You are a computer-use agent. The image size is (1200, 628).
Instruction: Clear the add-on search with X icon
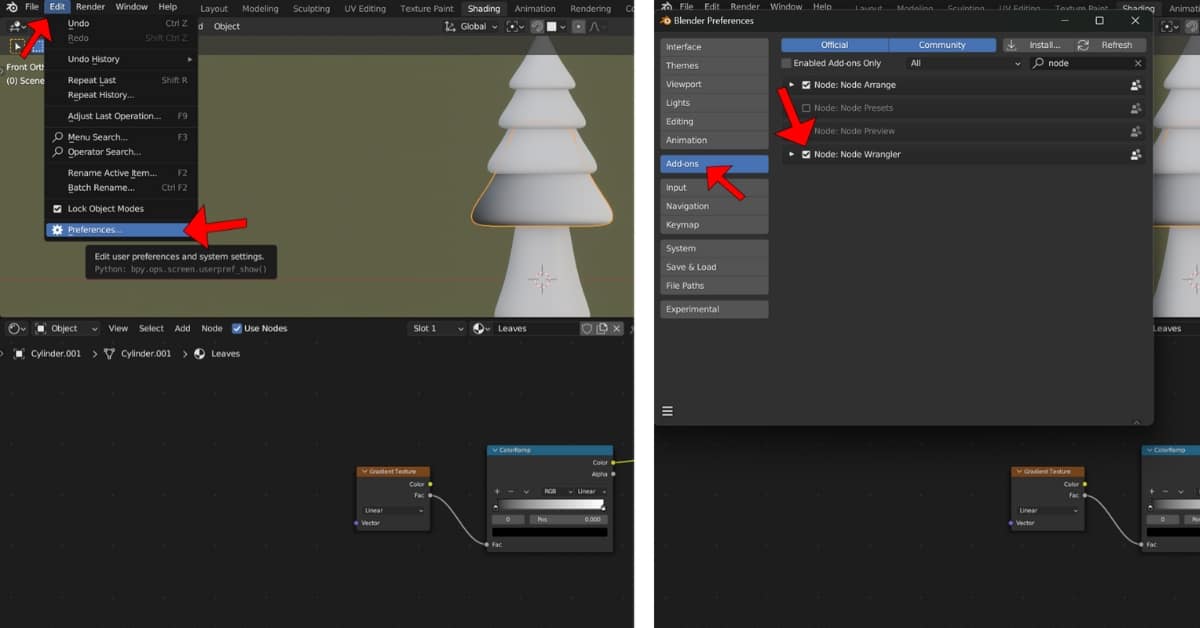click(1137, 63)
